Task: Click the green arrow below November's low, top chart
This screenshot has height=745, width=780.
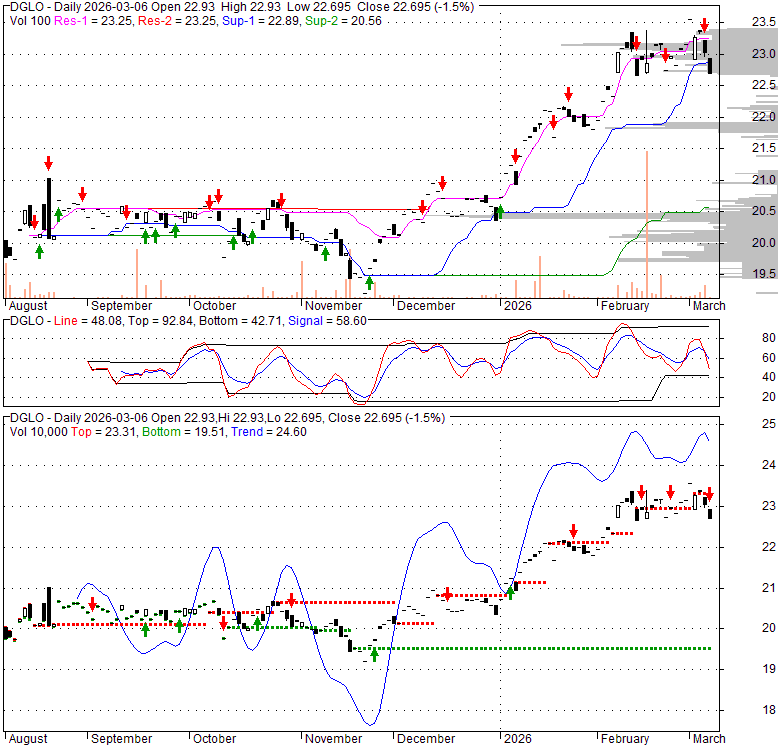Action: point(369,283)
